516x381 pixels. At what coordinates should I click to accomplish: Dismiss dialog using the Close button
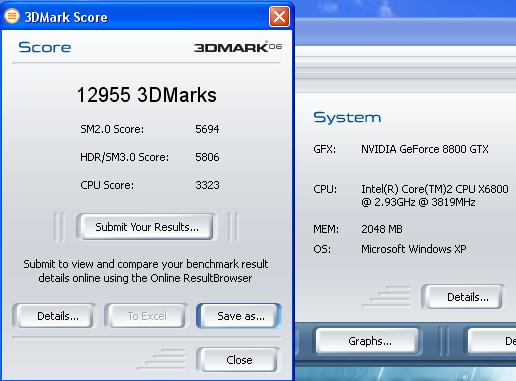(x=239, y=360)
